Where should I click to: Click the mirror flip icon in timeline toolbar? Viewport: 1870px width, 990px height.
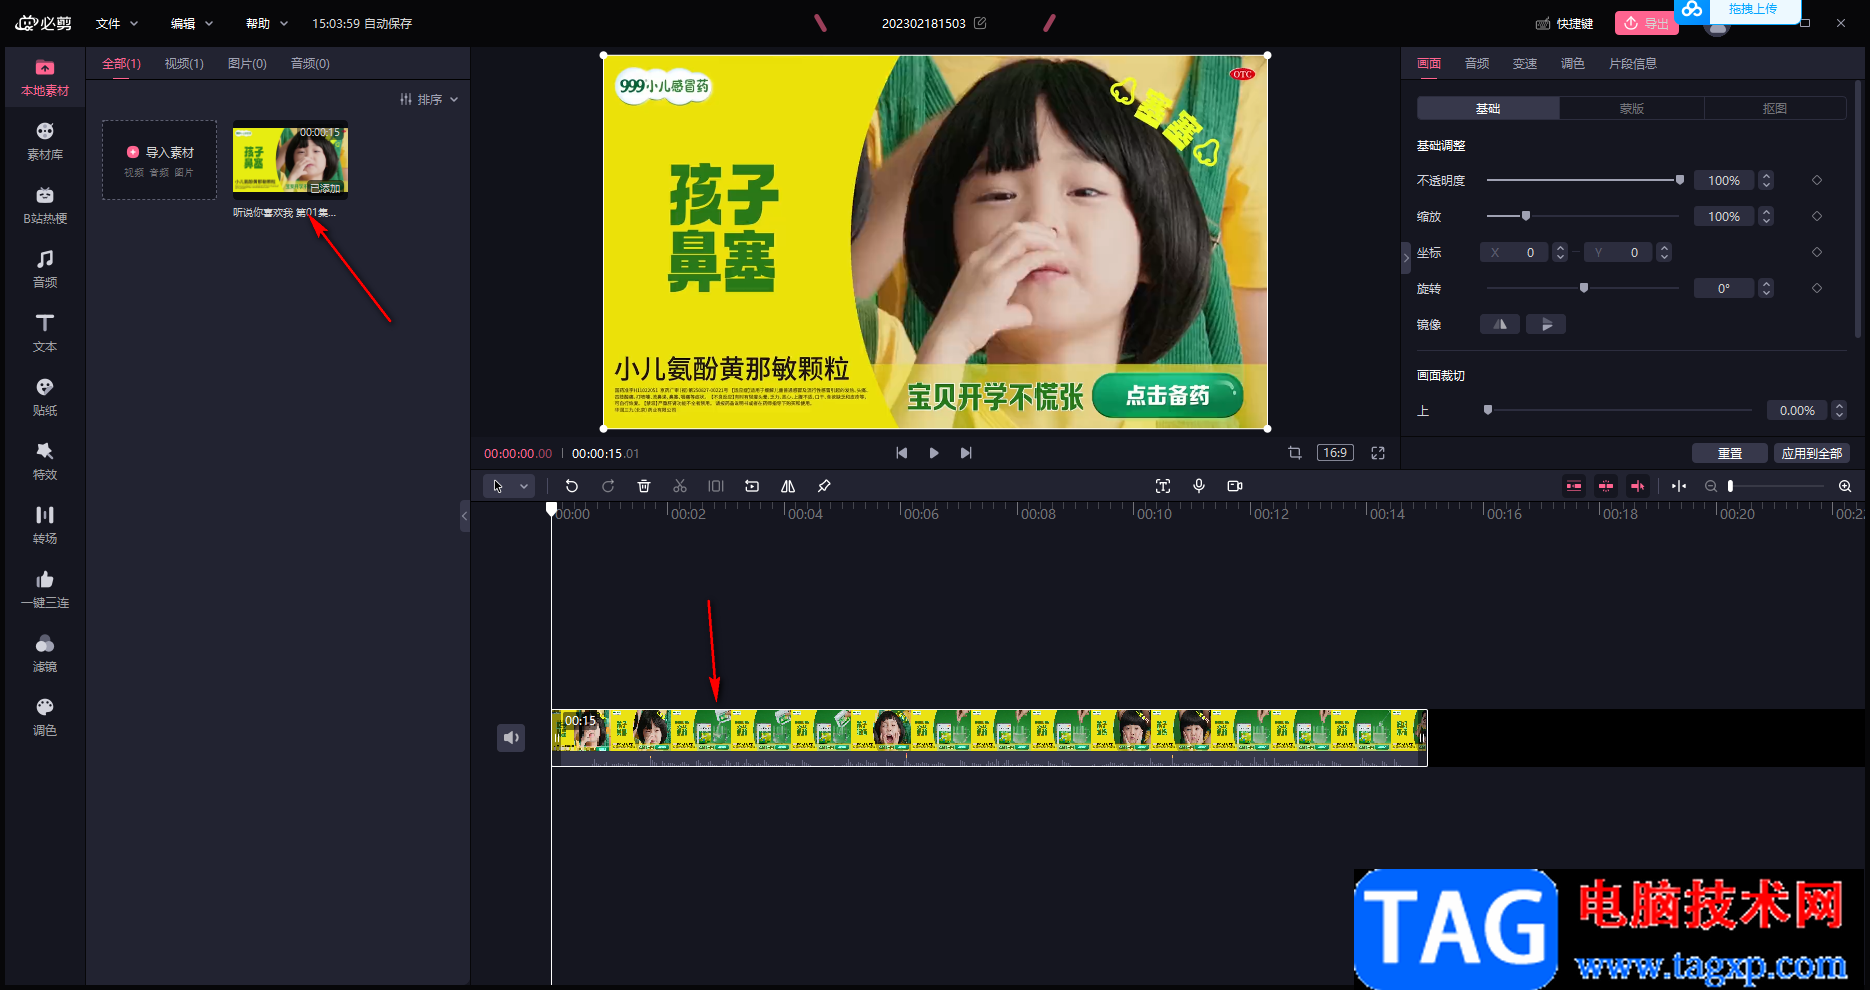pyautogui.click(x=788, y=486)
